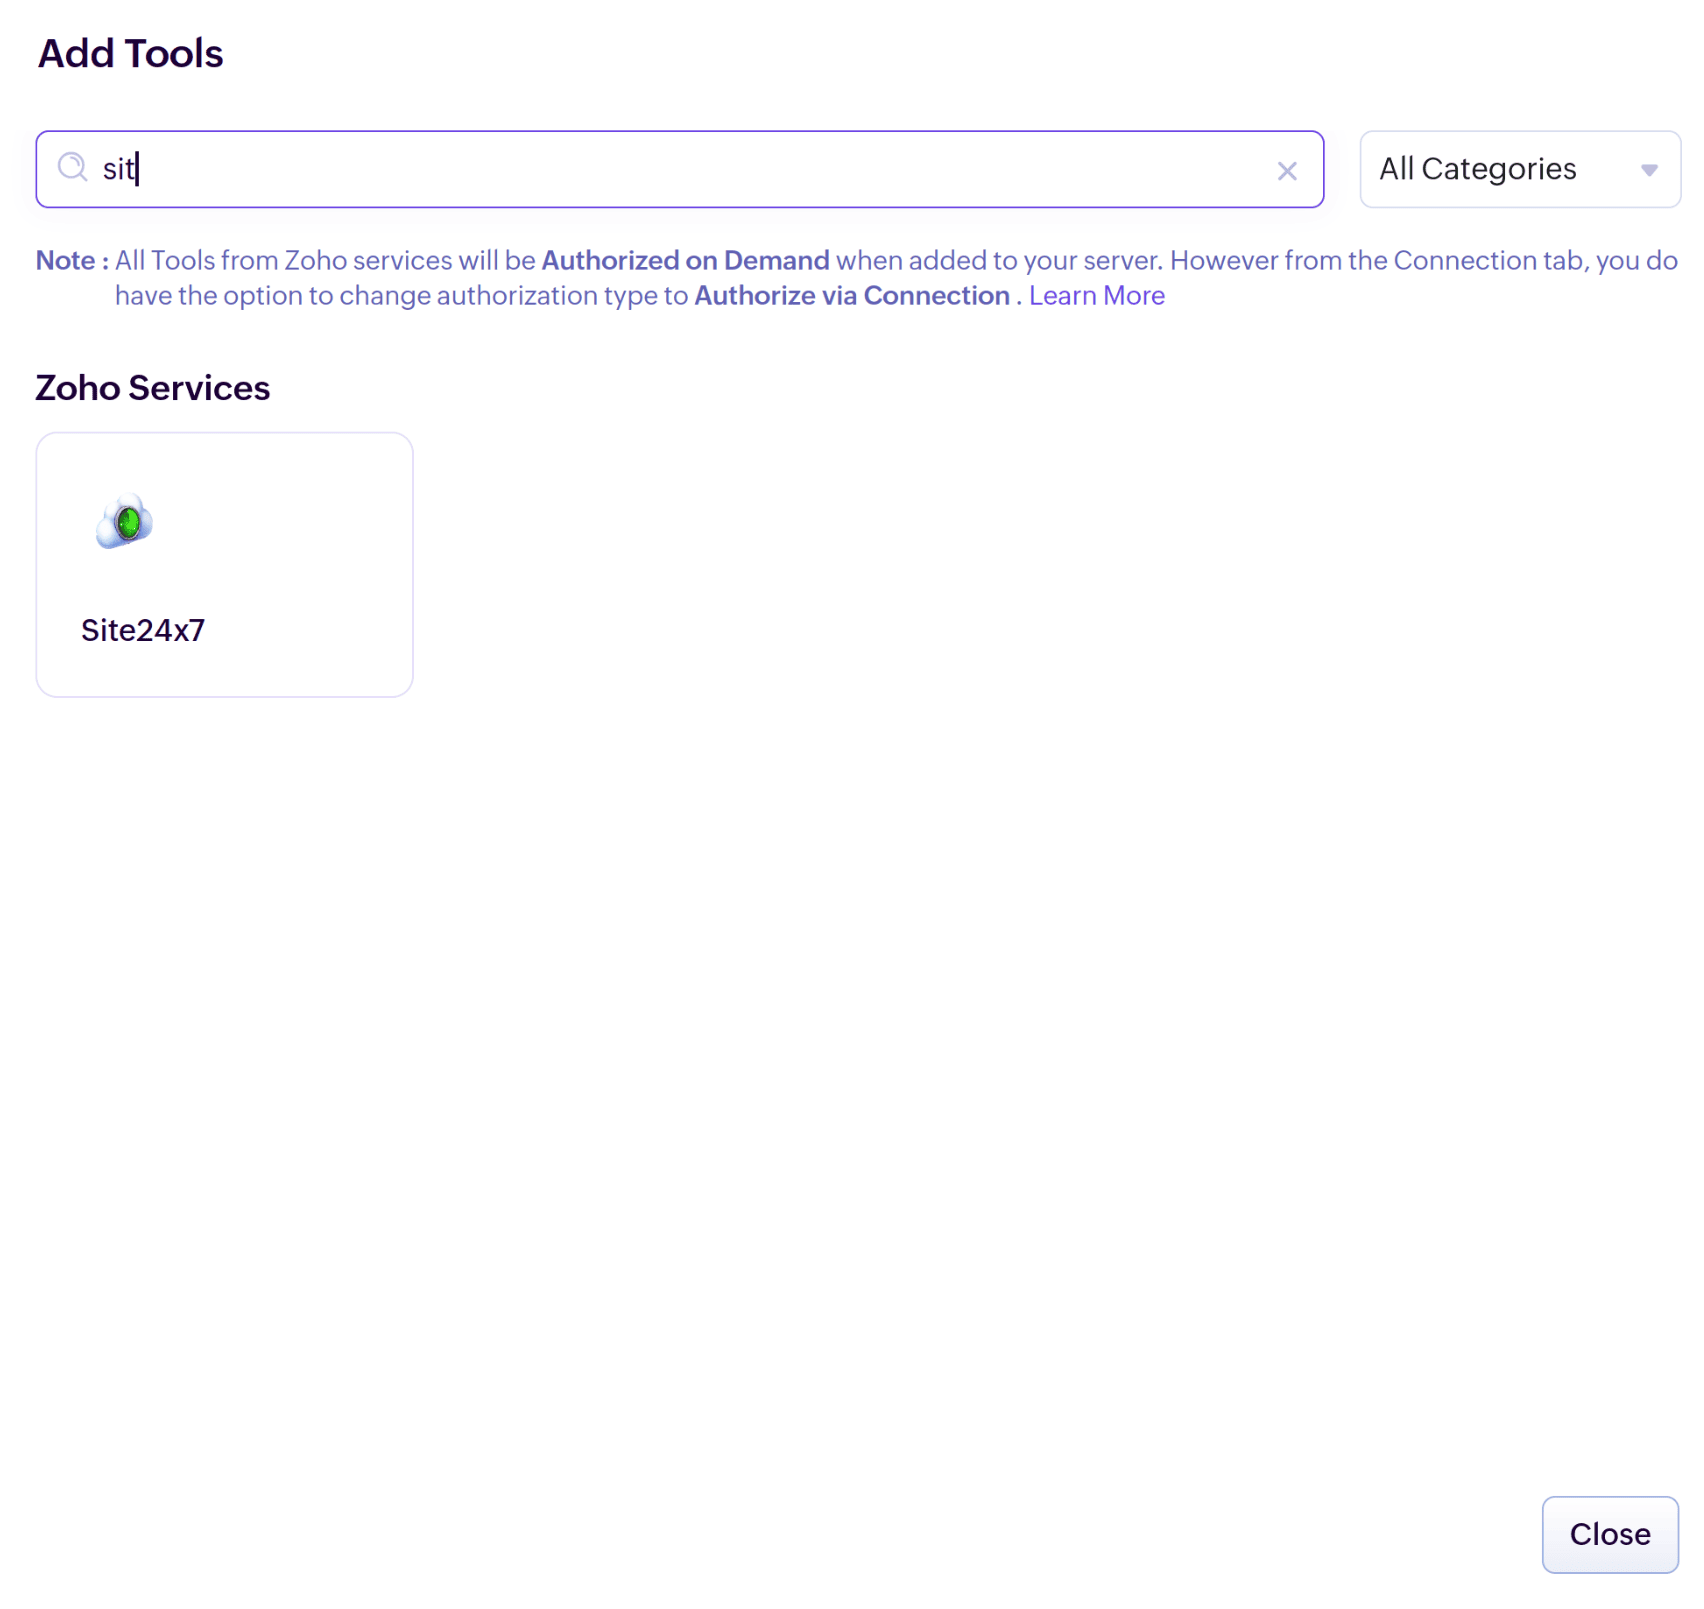1704x1609 pixels.
Task: Click the bold Authorize via Connection text
Action: [851, 296]
